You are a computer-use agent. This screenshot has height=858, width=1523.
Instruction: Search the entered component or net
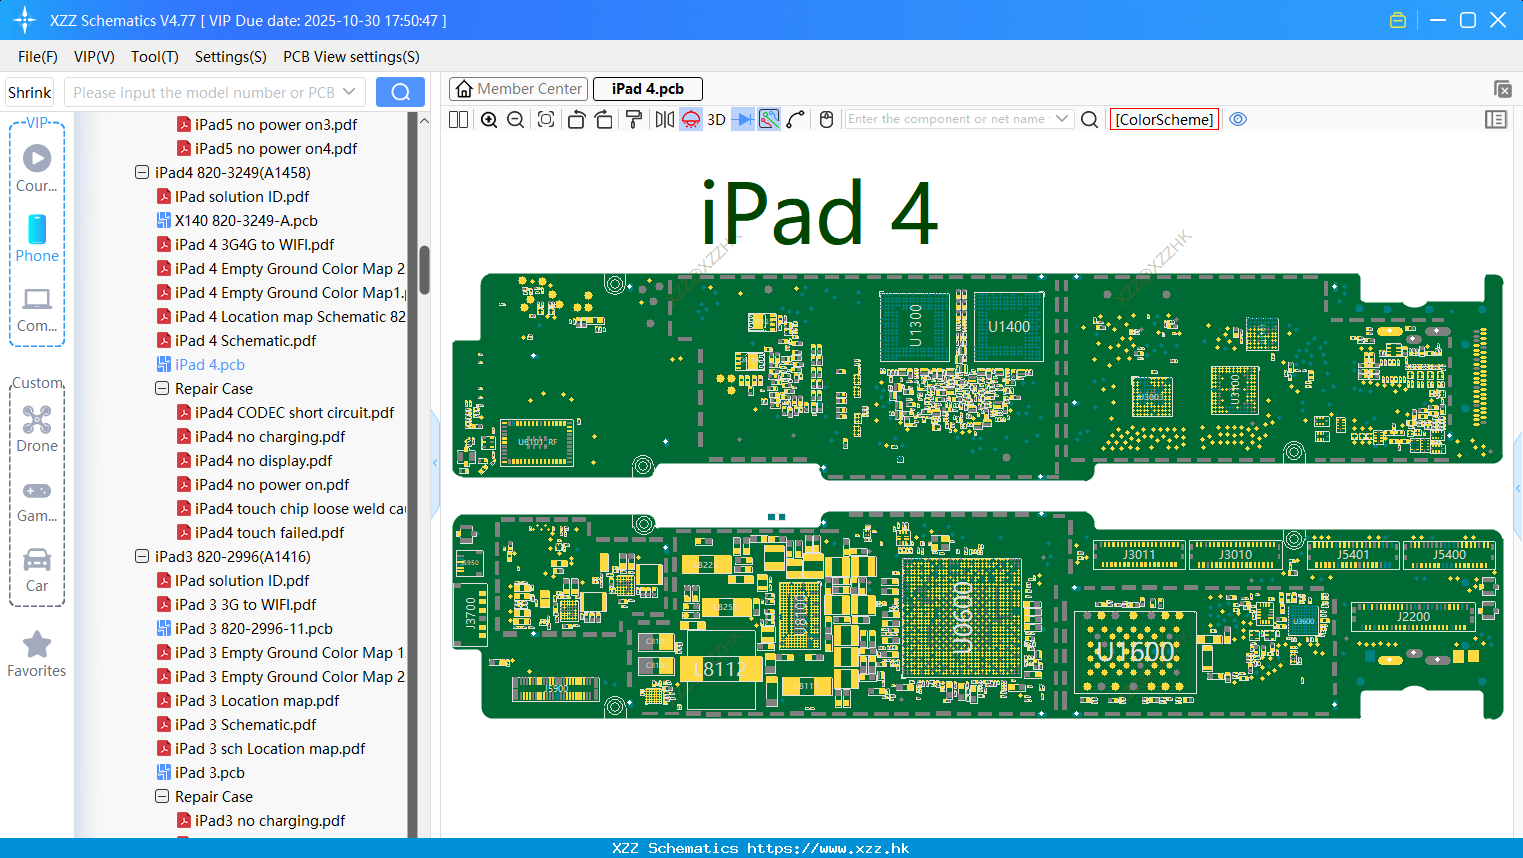[x=1090, y=119]
